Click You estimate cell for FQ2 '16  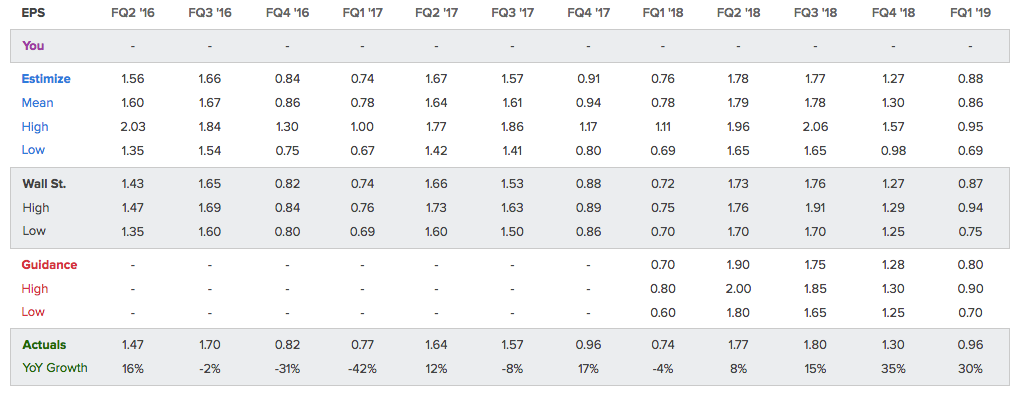tap(132, 46)
